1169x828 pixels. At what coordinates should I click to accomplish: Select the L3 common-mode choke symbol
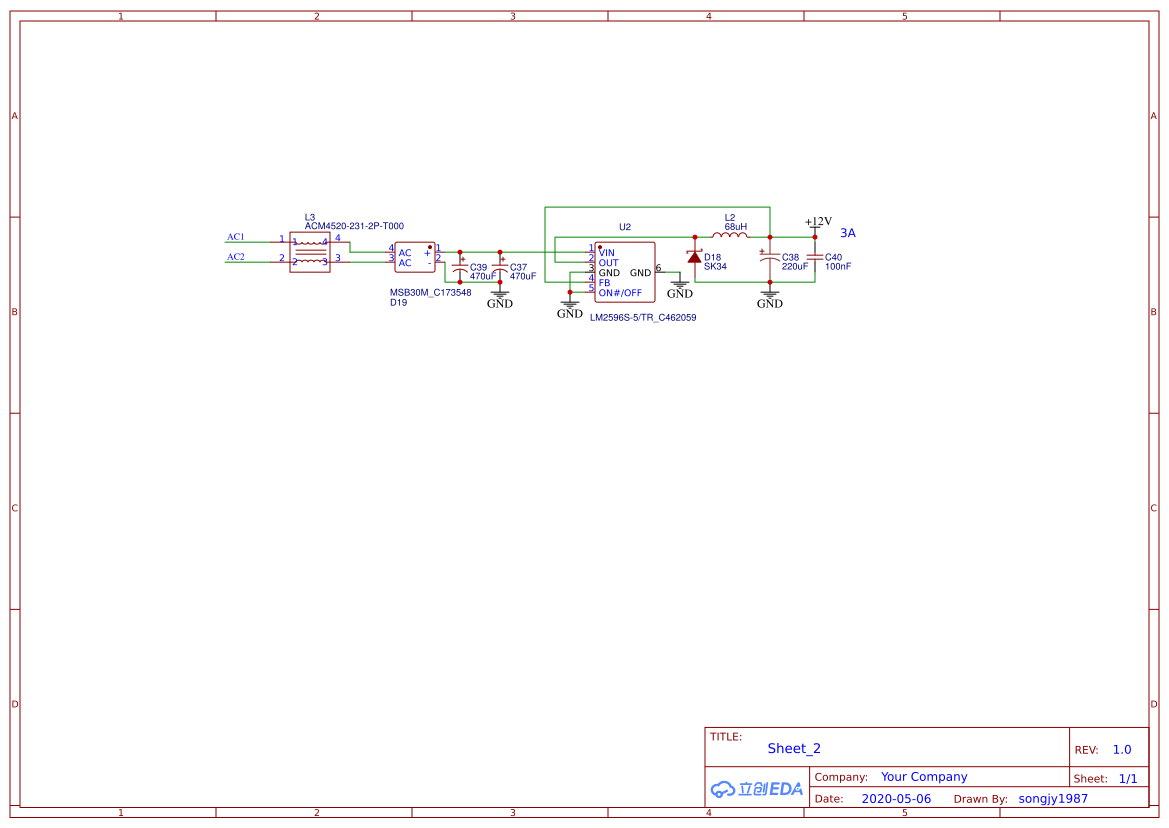pos(310,252)
